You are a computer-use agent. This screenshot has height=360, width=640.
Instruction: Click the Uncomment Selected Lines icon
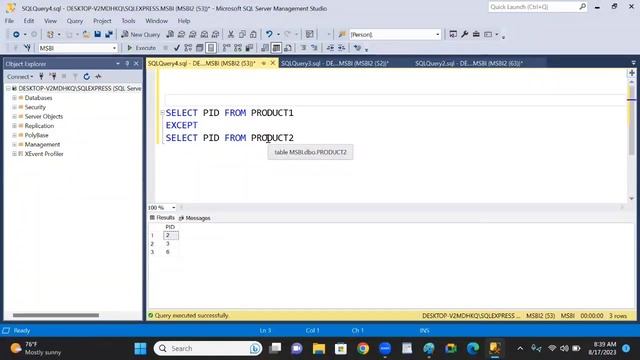[314, 48]
